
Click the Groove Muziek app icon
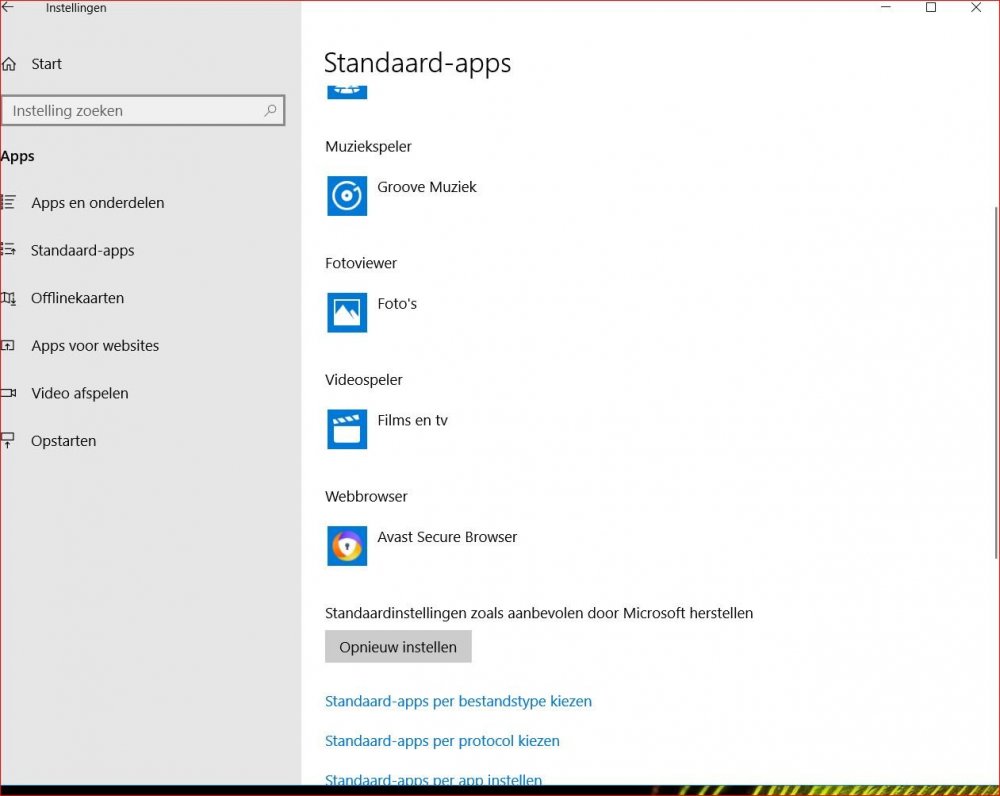click(x=347, y=196)
